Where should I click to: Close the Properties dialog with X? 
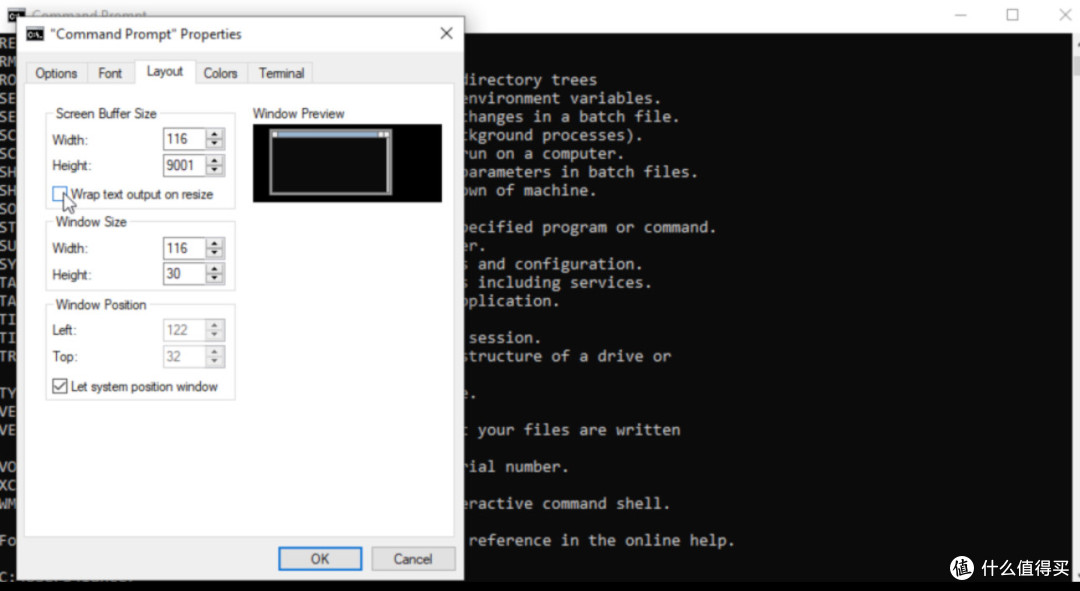tap(446, 33)
